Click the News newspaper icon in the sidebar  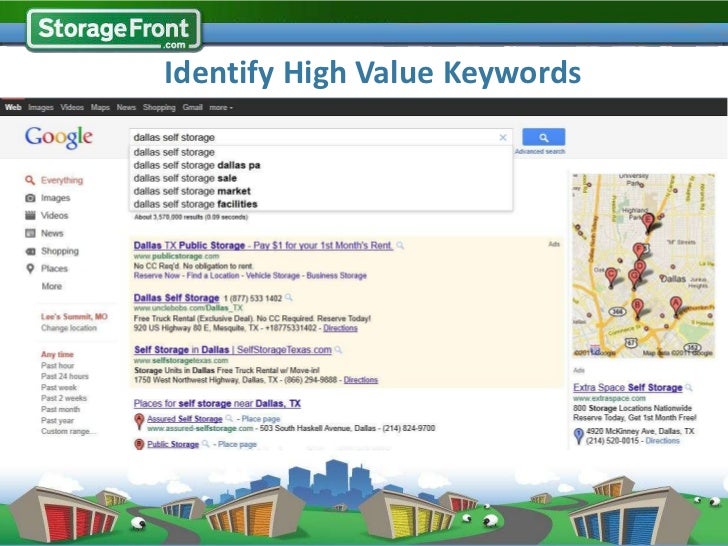pyautogui.click(x=30, y=233)
